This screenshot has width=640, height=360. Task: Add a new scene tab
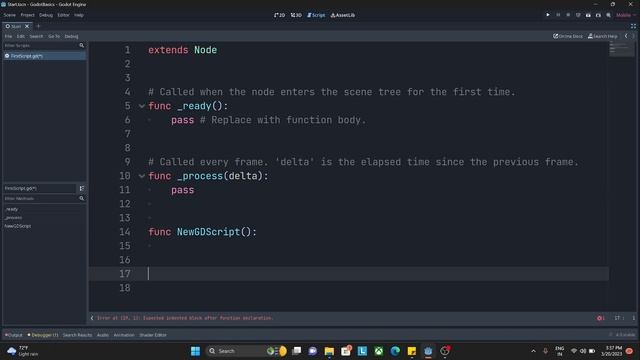[x=38, y=26]
